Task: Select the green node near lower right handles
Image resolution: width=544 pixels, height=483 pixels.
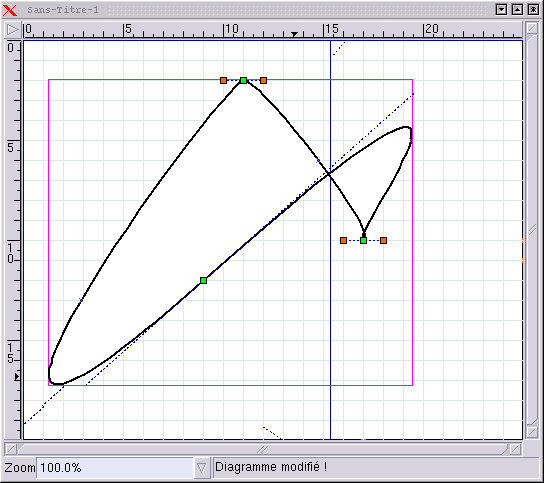Action: (x=364, y=240)
